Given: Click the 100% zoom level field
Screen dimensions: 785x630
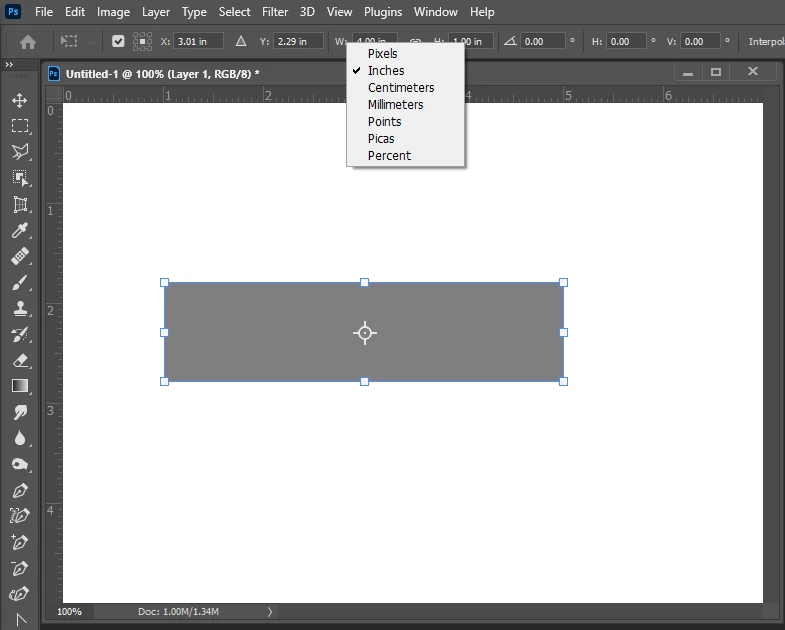Looking at the screenshot, I should (x=69, y=611).
